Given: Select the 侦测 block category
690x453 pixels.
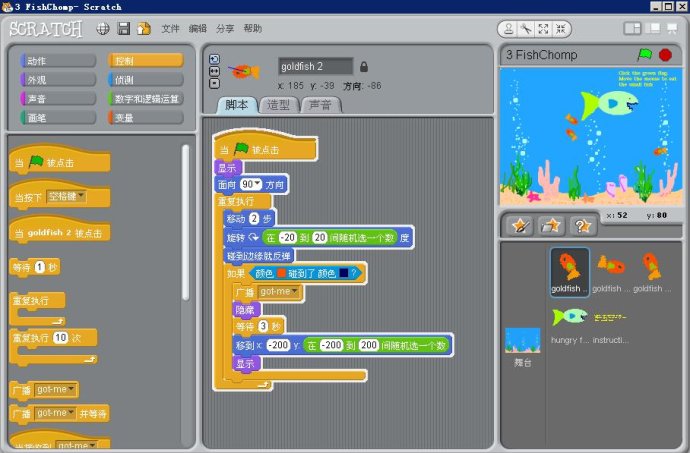Looking at the screenshot, I should [146, 80].
